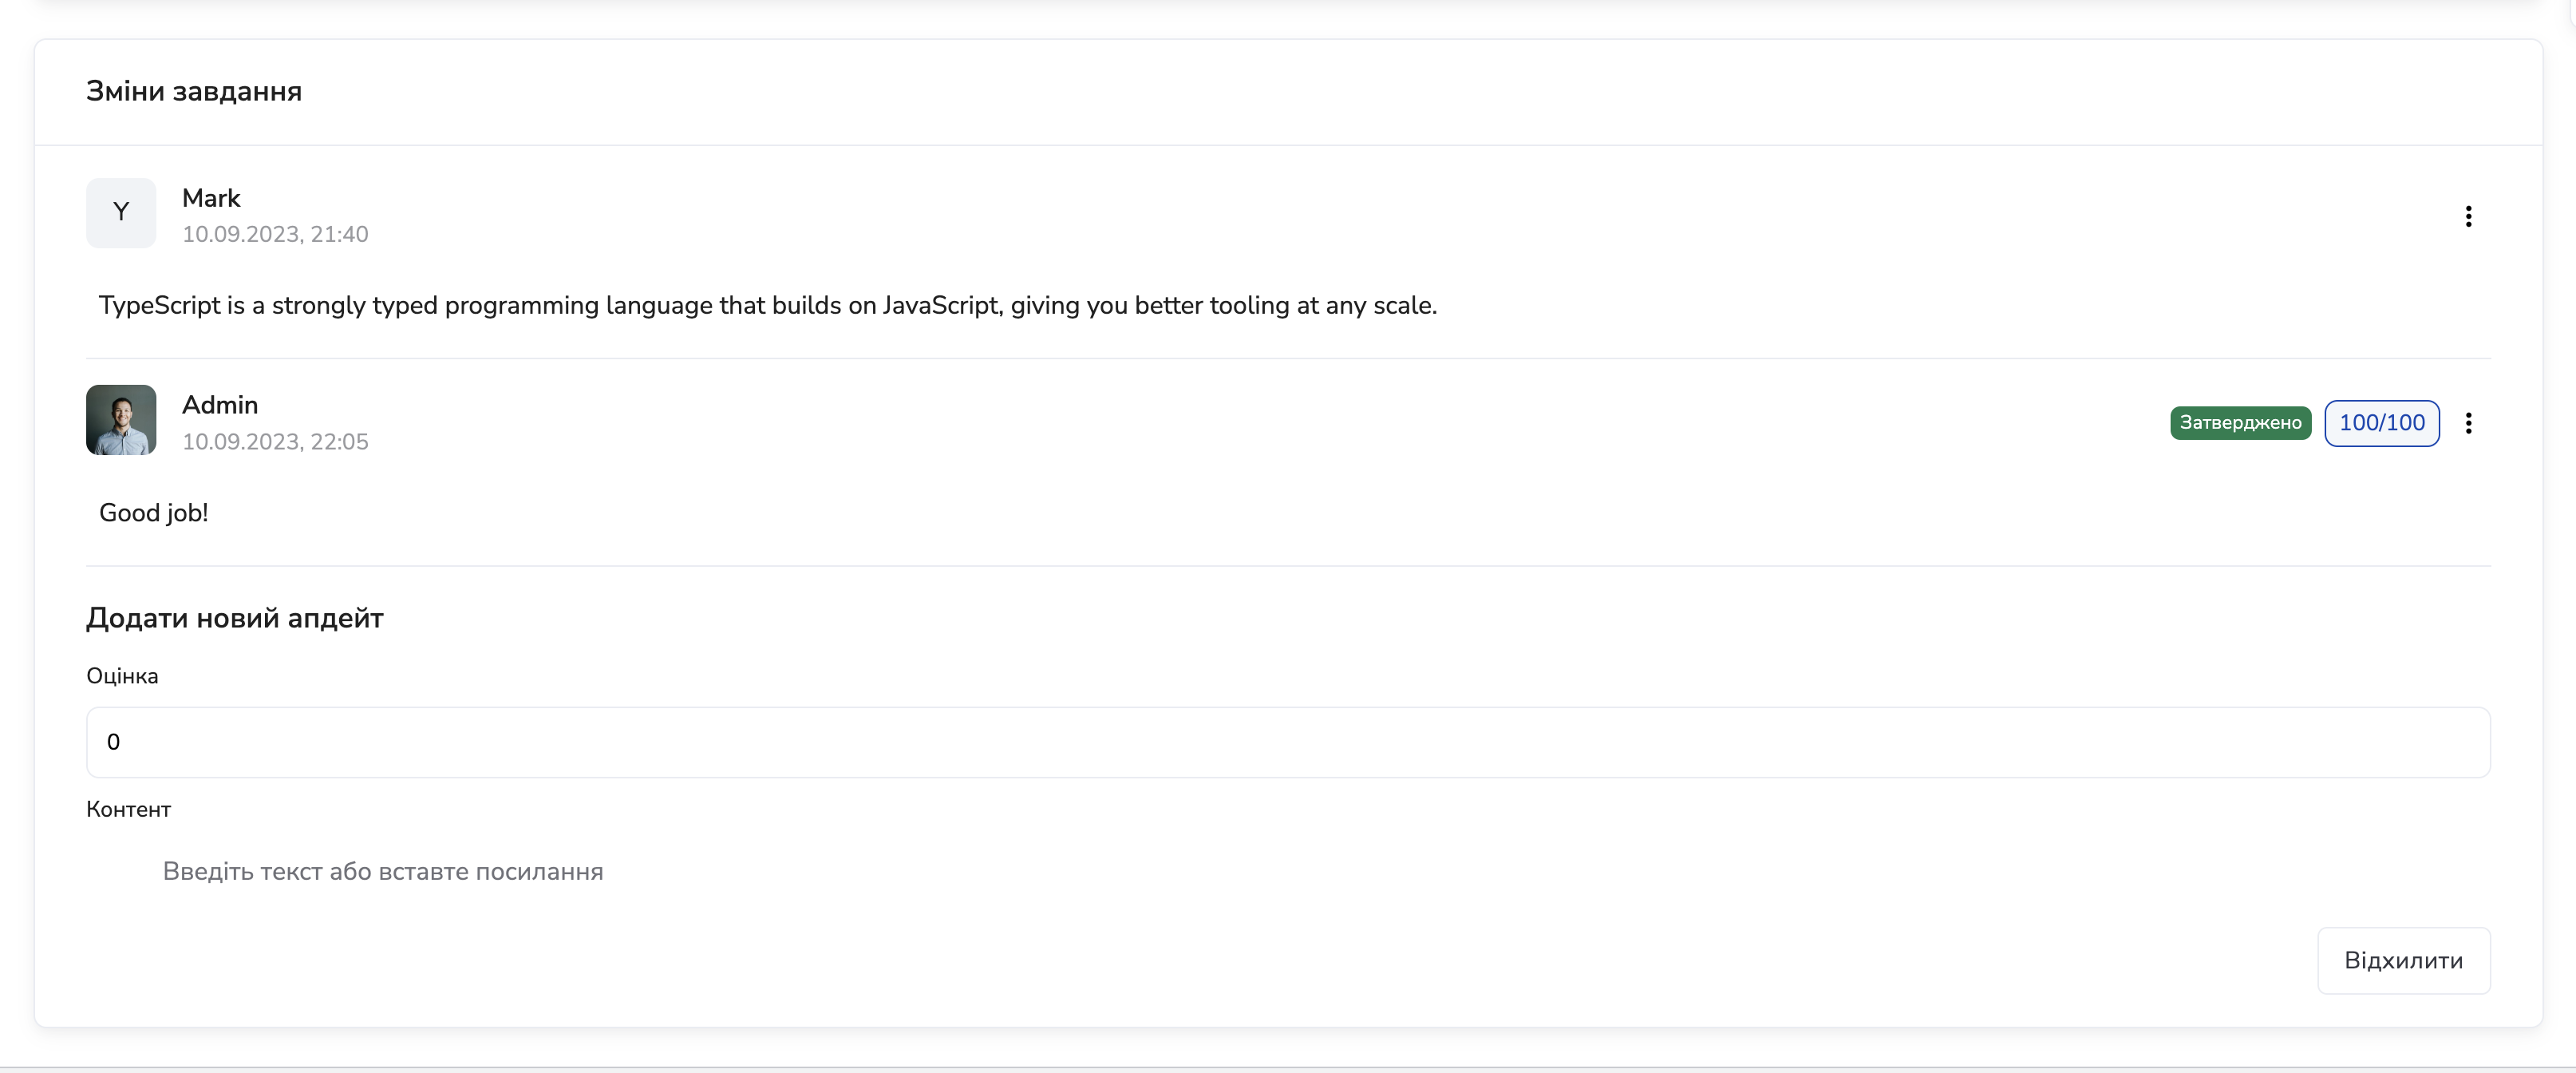The height and width of the screenshot is (1073, 2576).
Task: Click into the content editor placeholder text
Action: (x=383, y=871)
